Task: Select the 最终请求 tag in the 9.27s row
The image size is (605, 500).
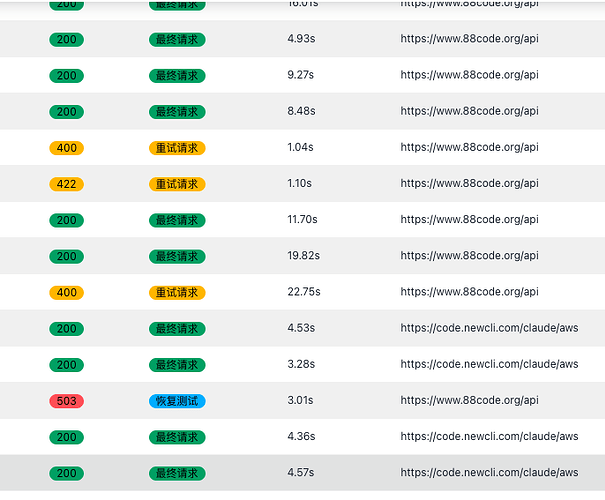Action: (177, 76)
